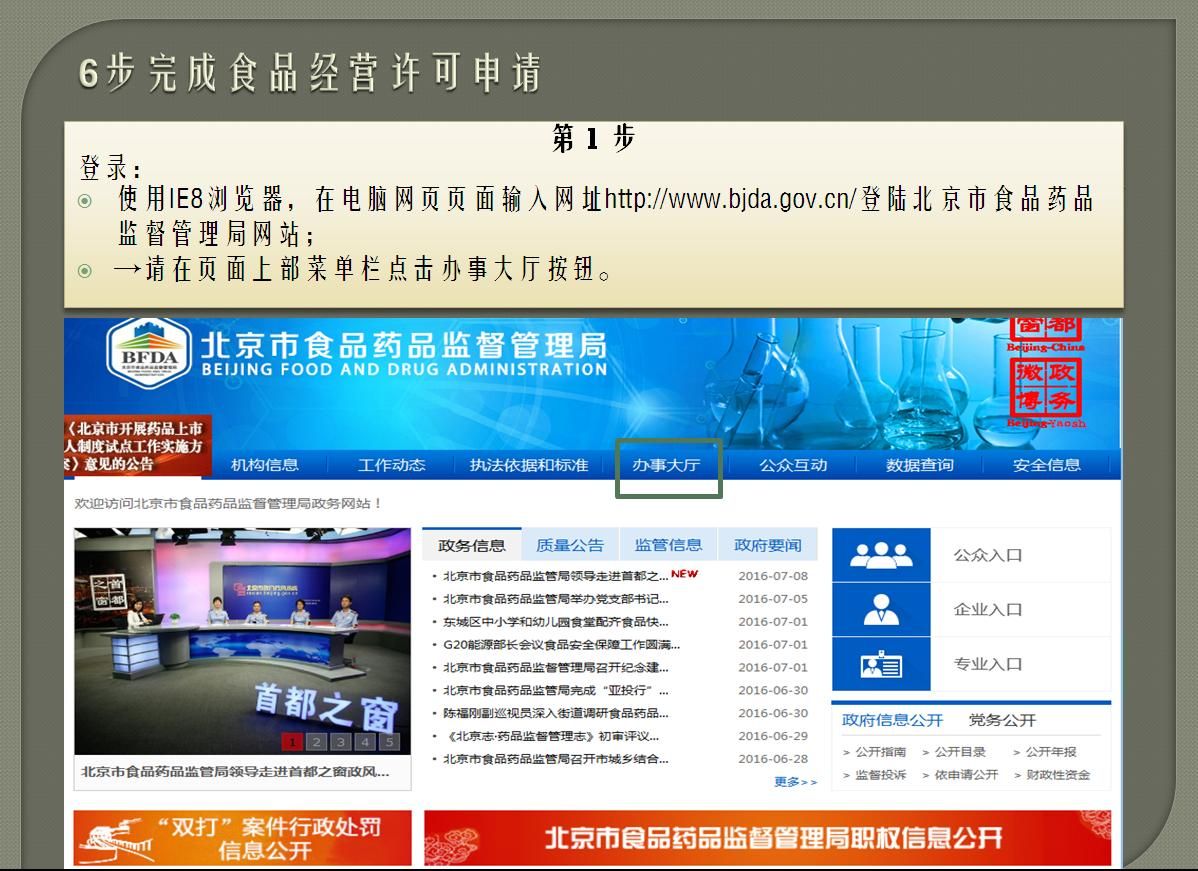Open the slideshow caption 北京市食品药品监管局领导走进首都之窗政风...
Image resolution: width=1198 pixels, height=871 pixels.
(x=235, y=772)
